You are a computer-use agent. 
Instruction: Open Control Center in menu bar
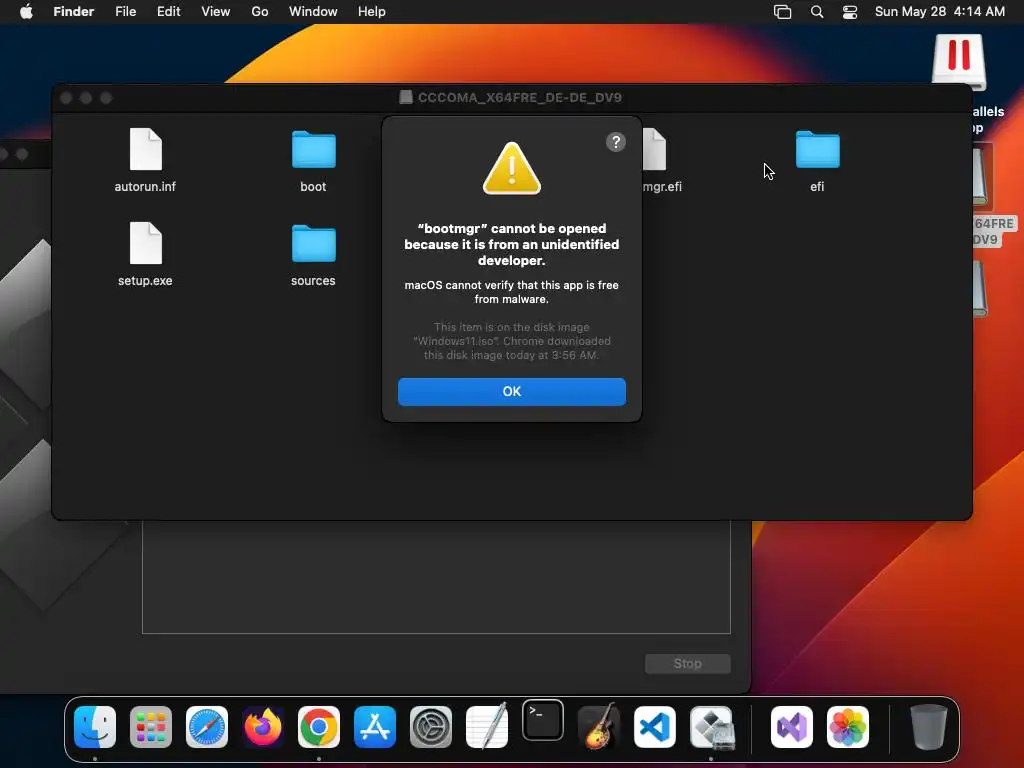click(x=850, y=12)
